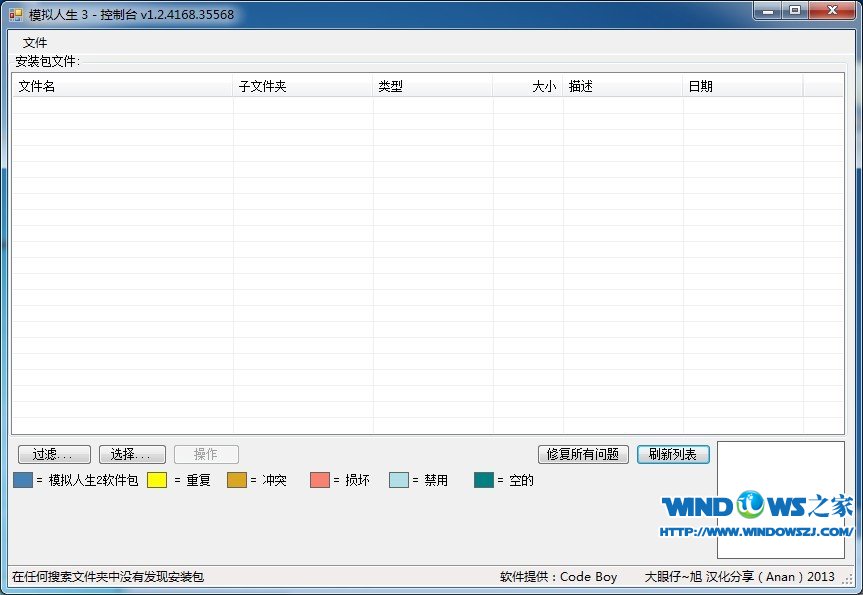Click the blue 模拟人生2软件包 color swatch
863x595 pixels.
pos(23,480)
